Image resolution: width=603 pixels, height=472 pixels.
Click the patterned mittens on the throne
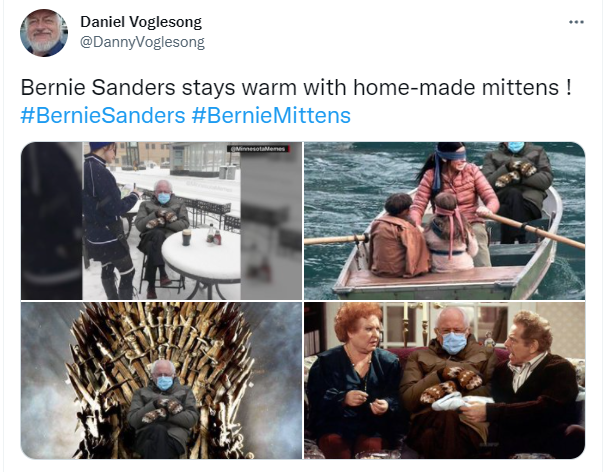[x=162, y=410]
